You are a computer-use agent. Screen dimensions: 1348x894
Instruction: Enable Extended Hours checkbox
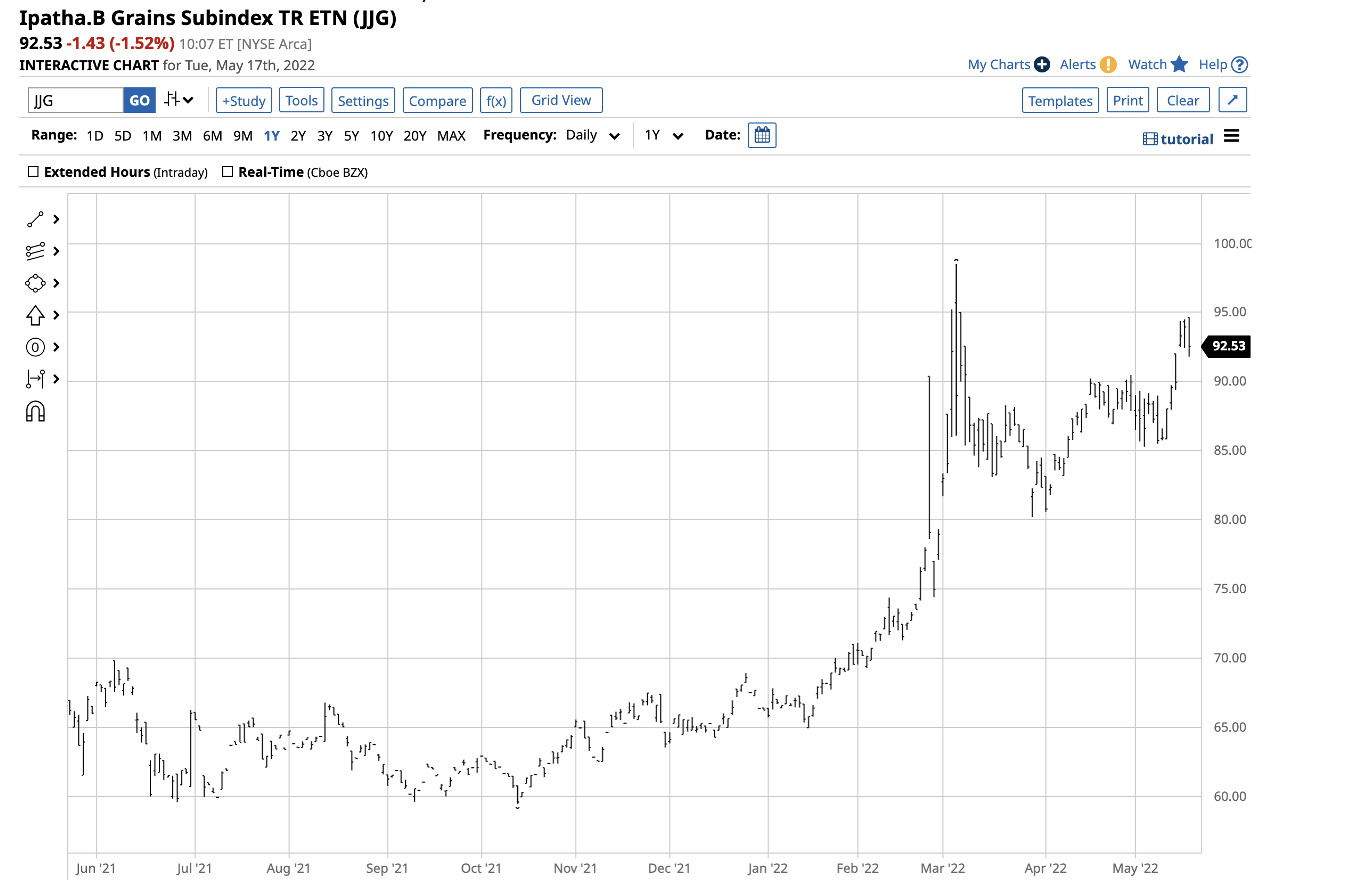(x=33, y=172)
